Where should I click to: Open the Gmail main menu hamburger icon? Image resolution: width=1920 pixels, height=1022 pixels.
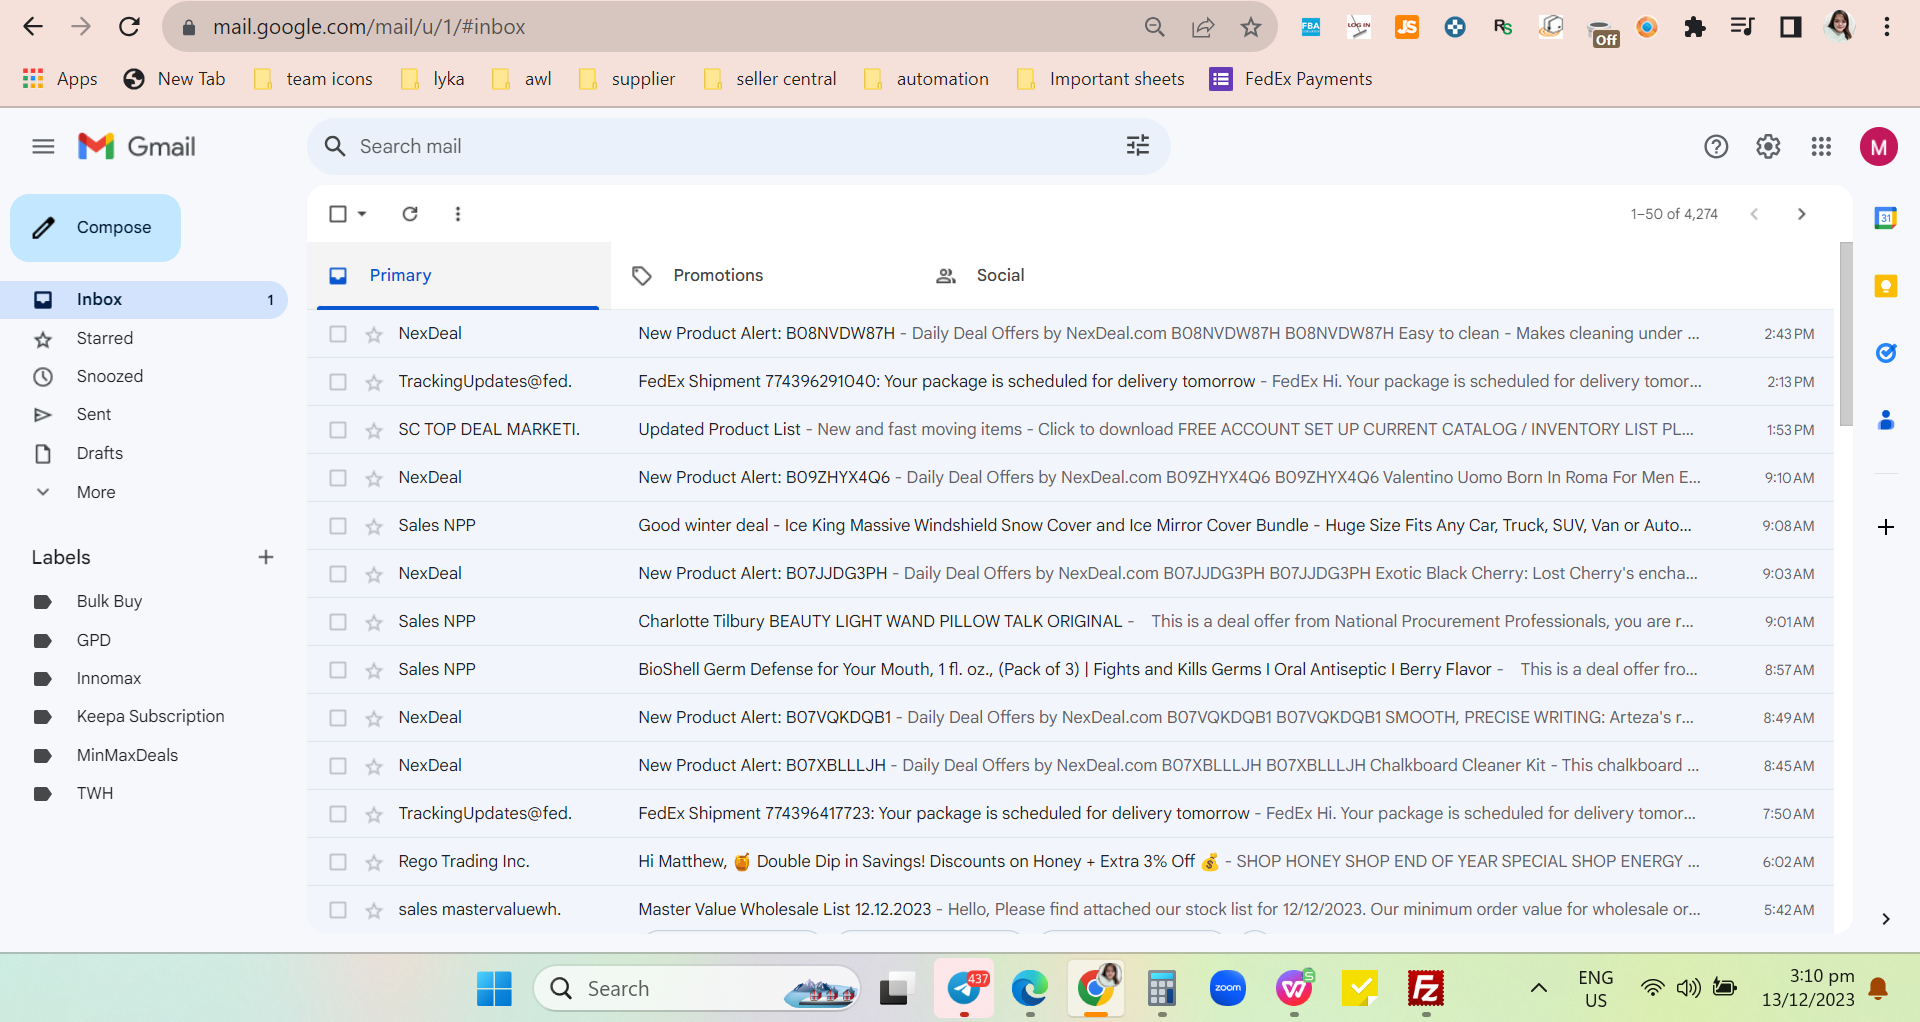(x=43, y=147)
